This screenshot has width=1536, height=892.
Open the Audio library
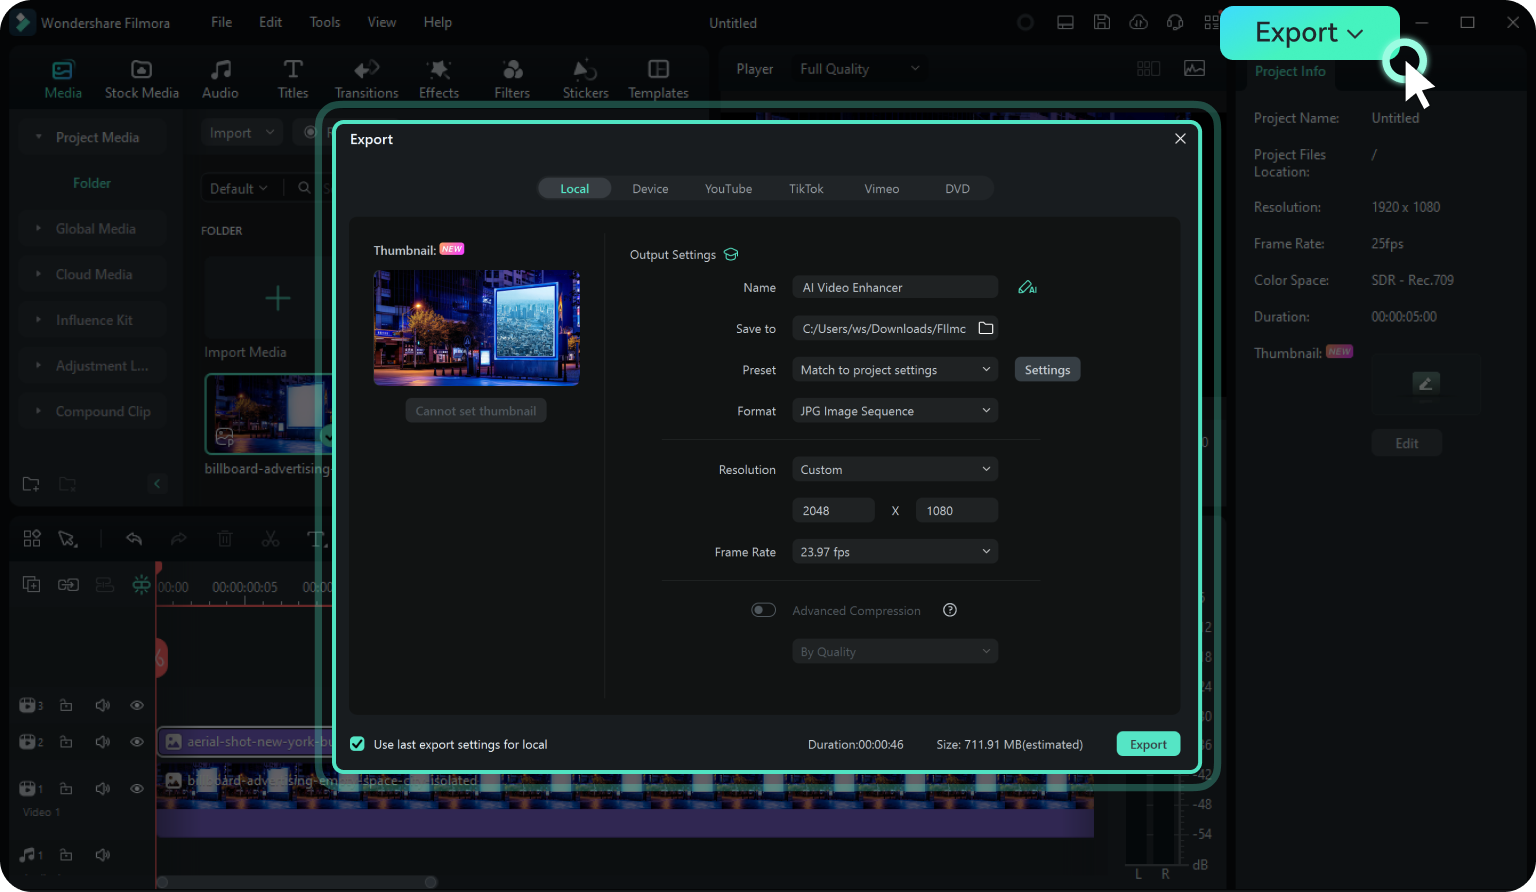click(220, 79)
